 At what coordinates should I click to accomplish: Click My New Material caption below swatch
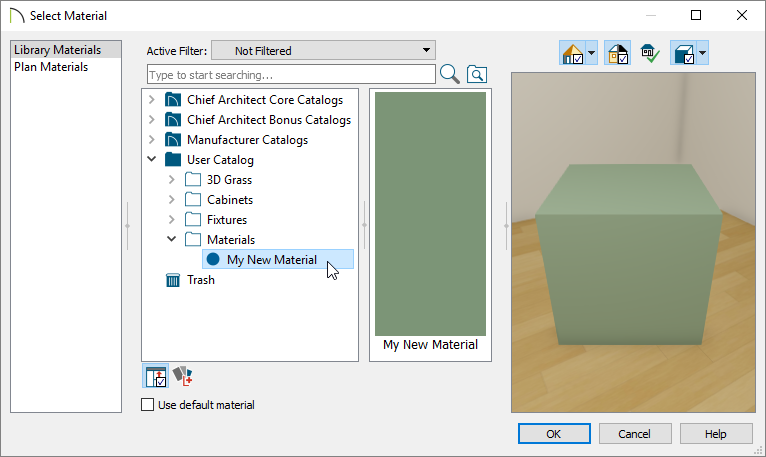[430, 345]
